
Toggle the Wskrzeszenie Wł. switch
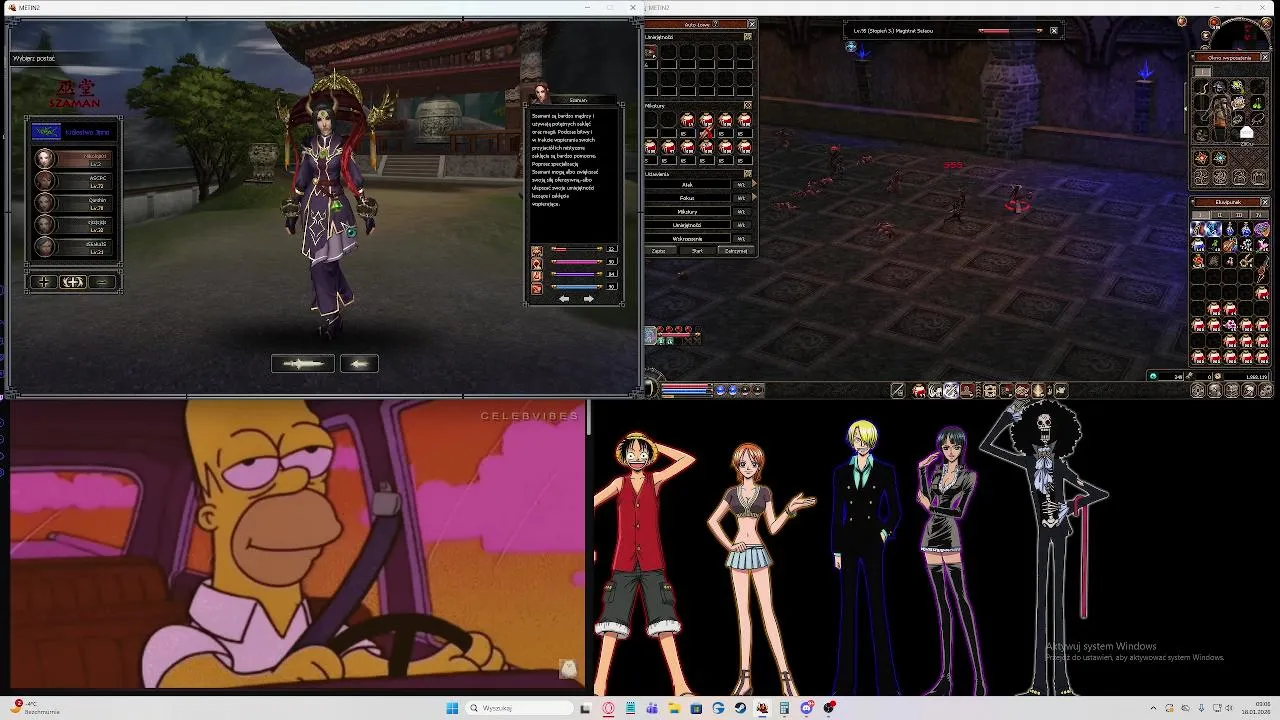pyautogui.click(x=741, y=239)
